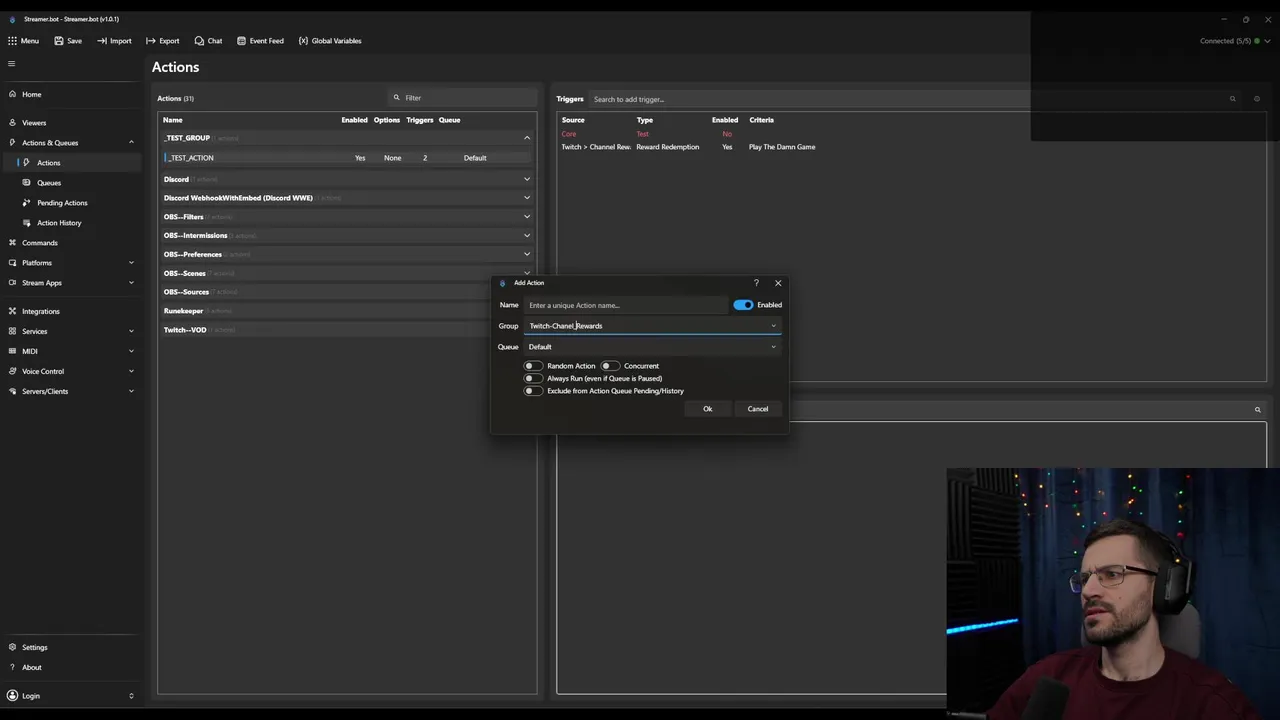
Task: Toggle Exclude from Action Queue Pending/History
Action: (x=533, y=391)
